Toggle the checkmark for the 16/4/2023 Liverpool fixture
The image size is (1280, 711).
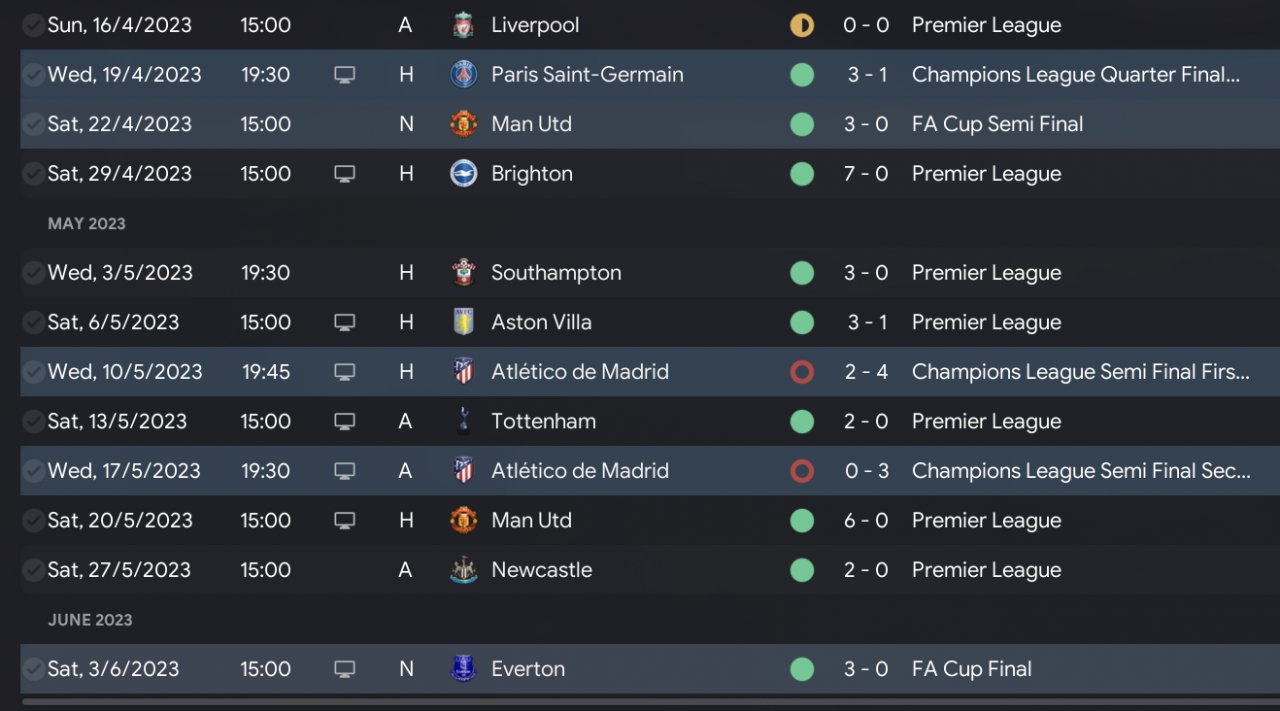(x=33, y=25)
